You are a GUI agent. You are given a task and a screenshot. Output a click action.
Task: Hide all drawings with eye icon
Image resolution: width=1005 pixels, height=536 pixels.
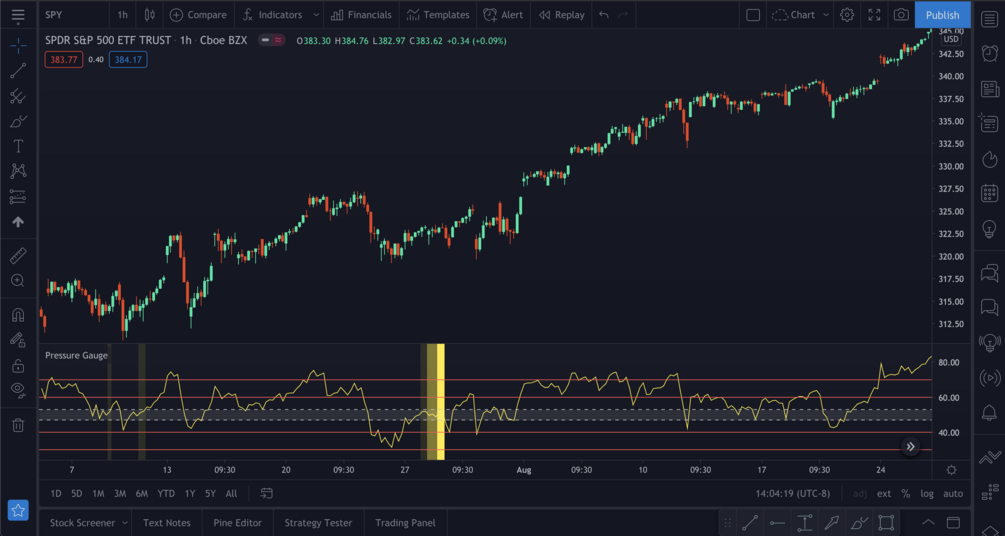click(18, 390)
